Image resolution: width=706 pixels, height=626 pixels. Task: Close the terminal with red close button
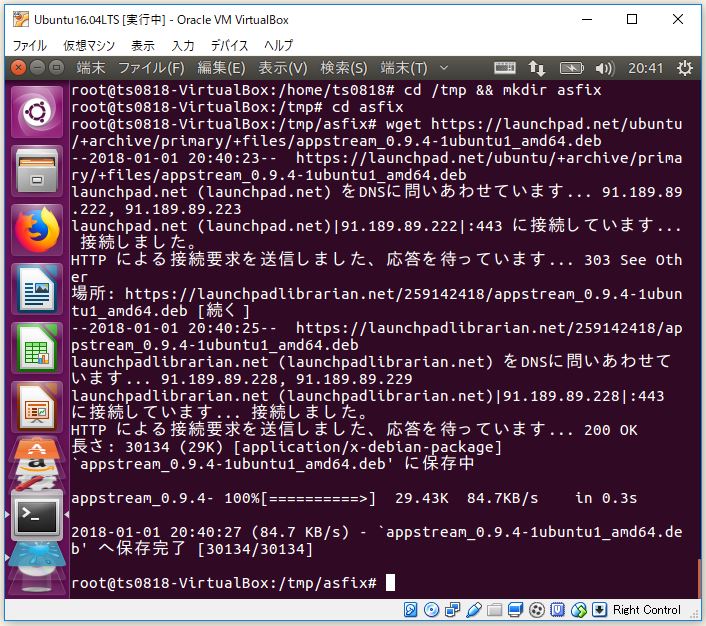point(18,68)
